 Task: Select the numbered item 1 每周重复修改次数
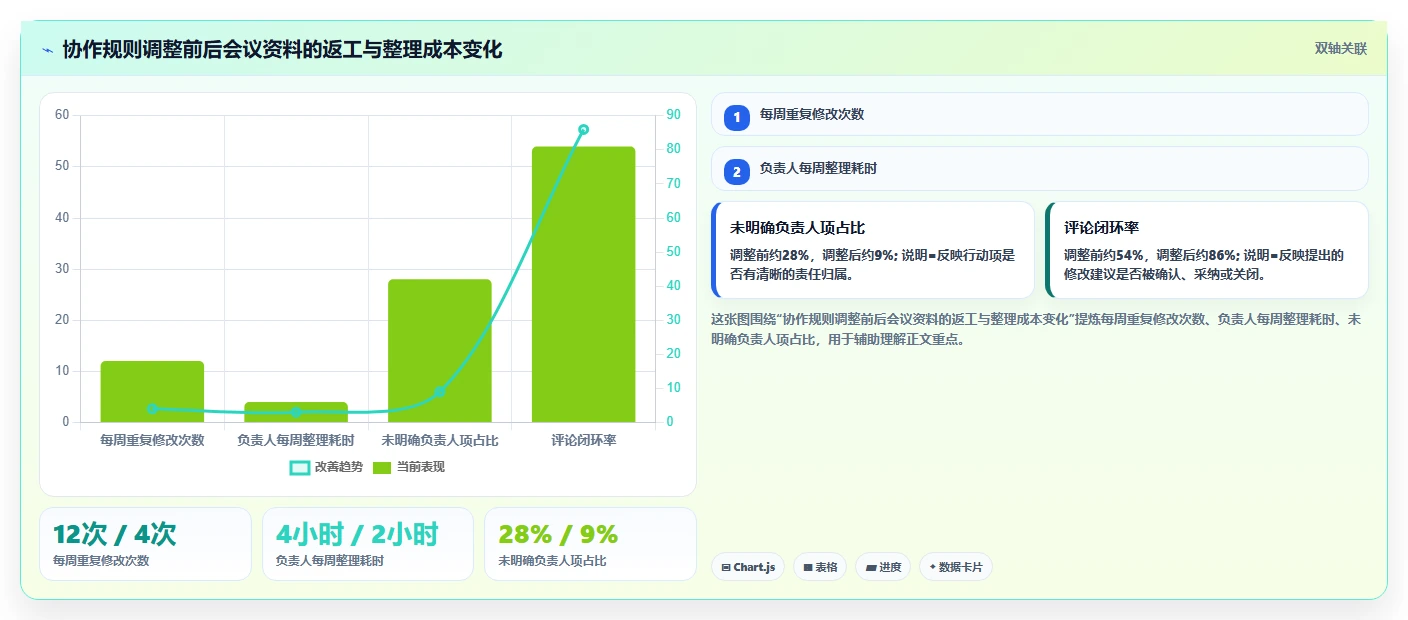pos(1039,115)
